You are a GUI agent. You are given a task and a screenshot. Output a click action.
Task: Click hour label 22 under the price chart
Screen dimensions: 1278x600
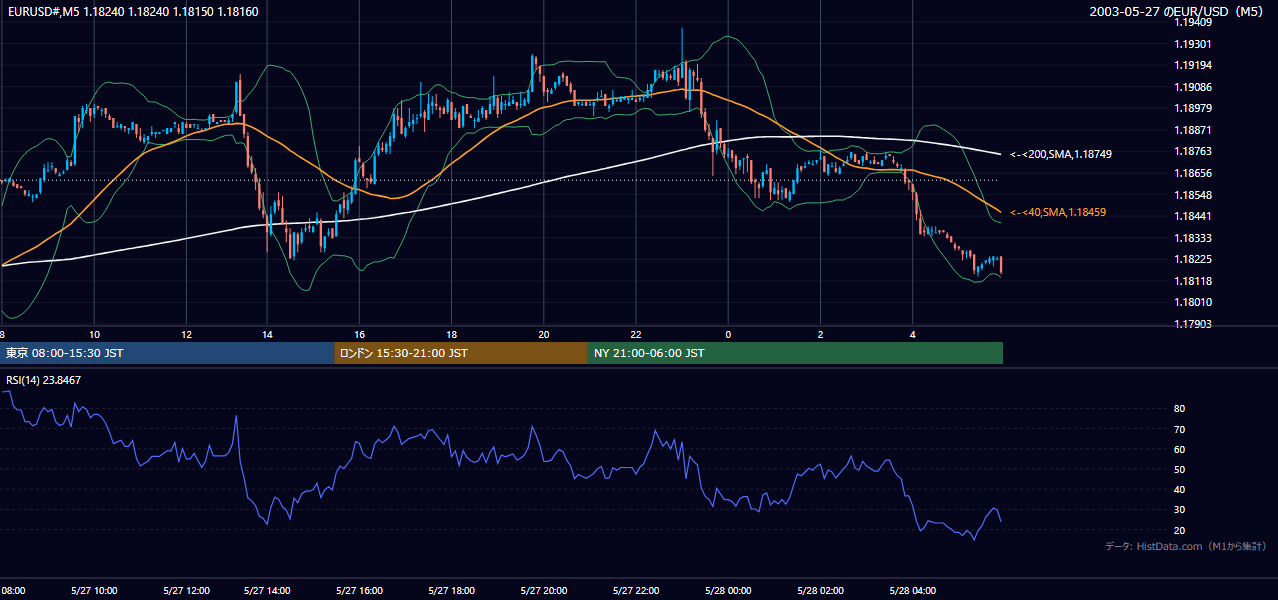[x=636, y=334]
